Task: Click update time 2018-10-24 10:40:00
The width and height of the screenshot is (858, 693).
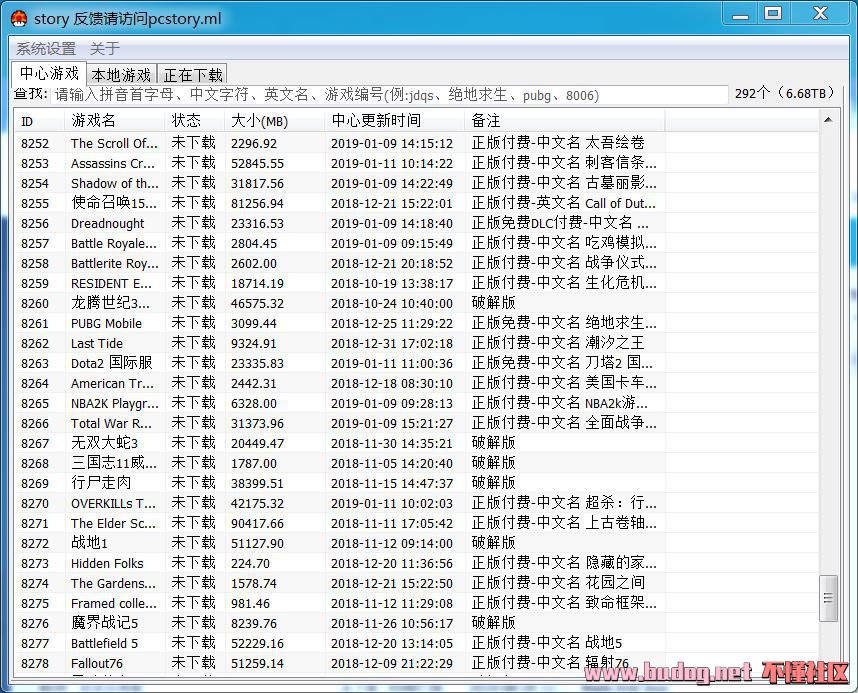Action: (392, 303)
